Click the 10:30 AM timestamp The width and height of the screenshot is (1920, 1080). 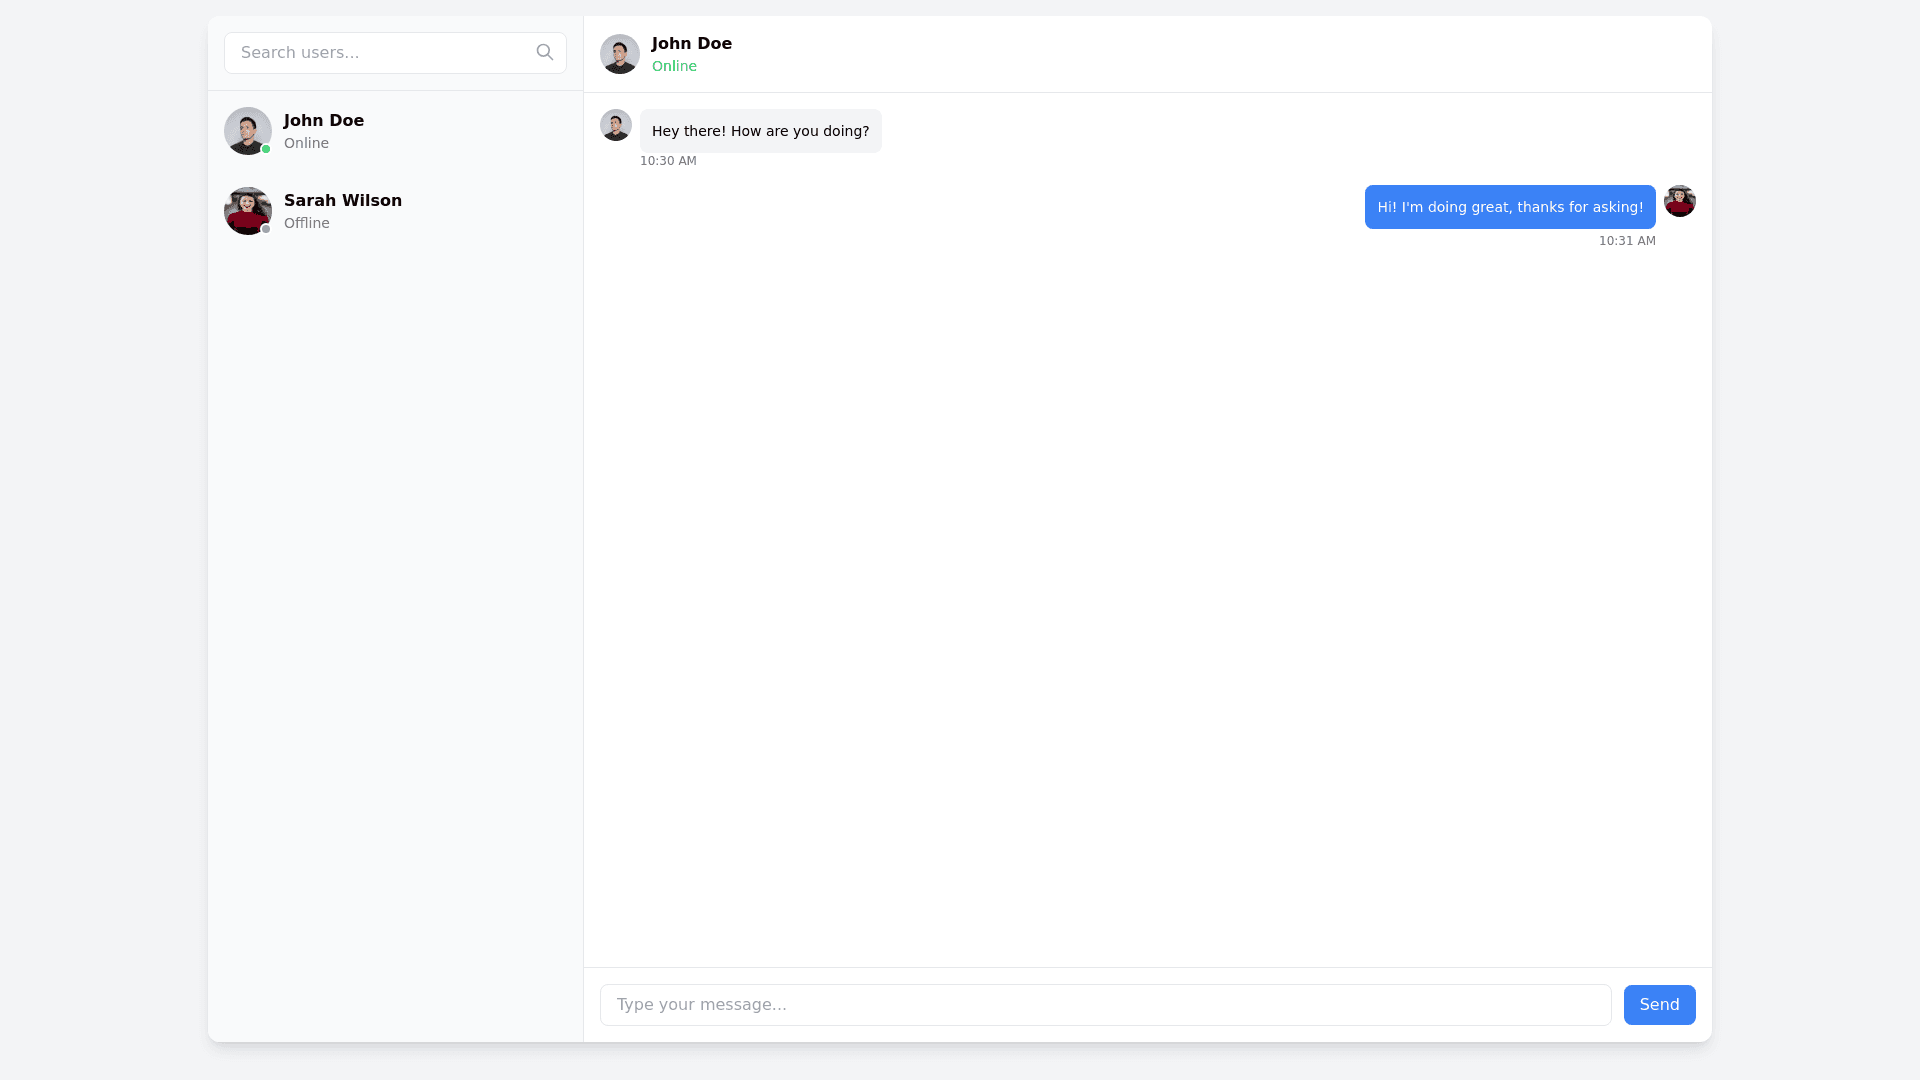(x=668, y=161)
